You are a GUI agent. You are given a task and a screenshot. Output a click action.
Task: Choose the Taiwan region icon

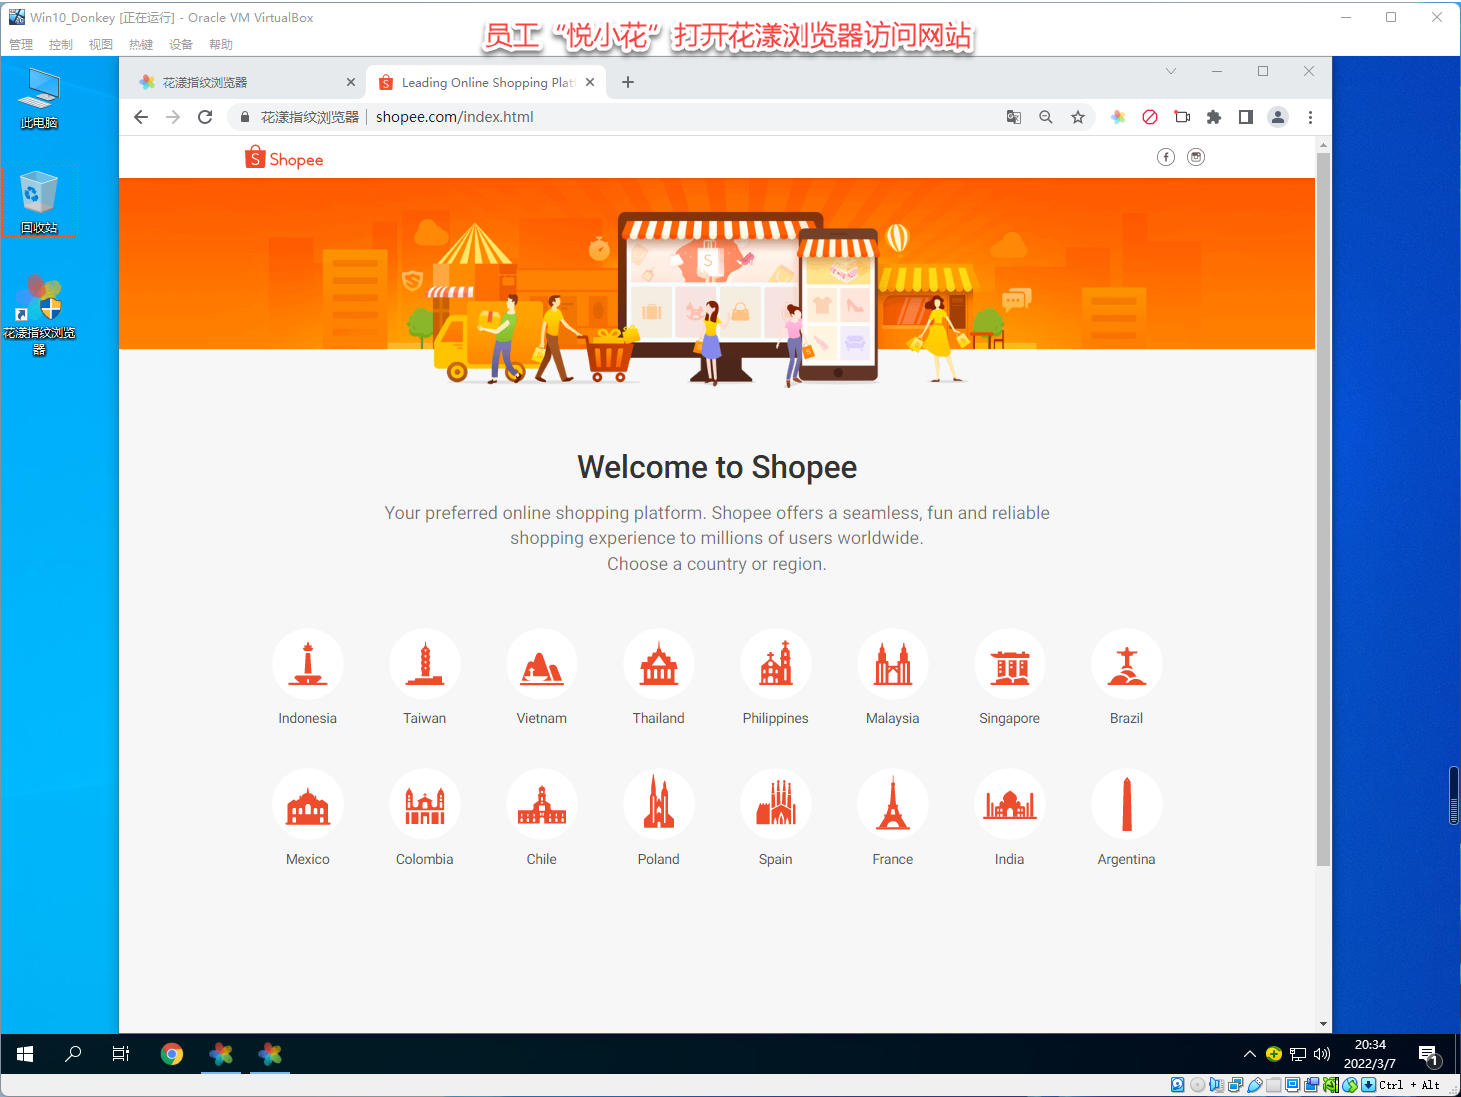[x=425, y=664]
